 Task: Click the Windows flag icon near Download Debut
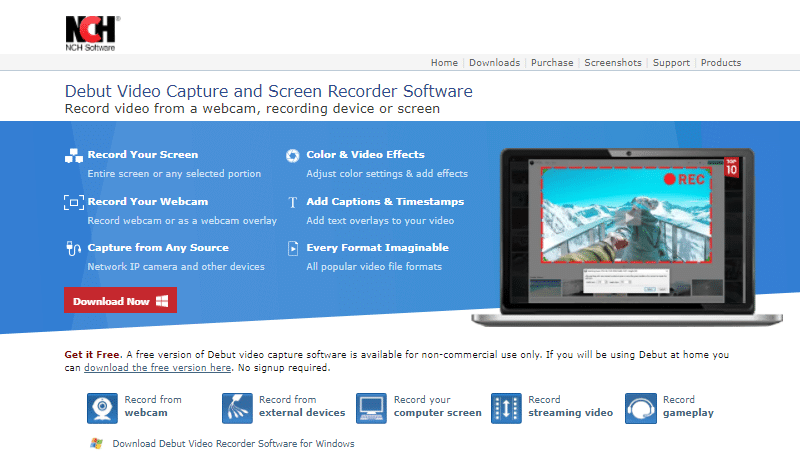coord(96,443)
